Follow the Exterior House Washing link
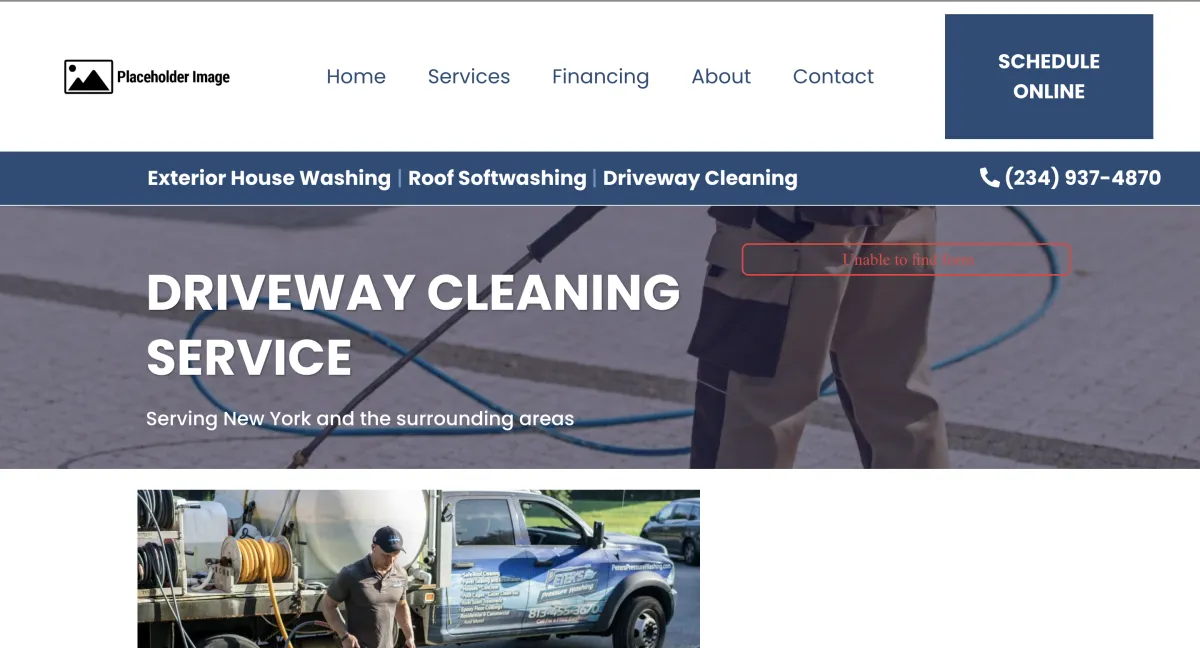The width and height of the screenshot is (1200, 648). tap(269, 178)
